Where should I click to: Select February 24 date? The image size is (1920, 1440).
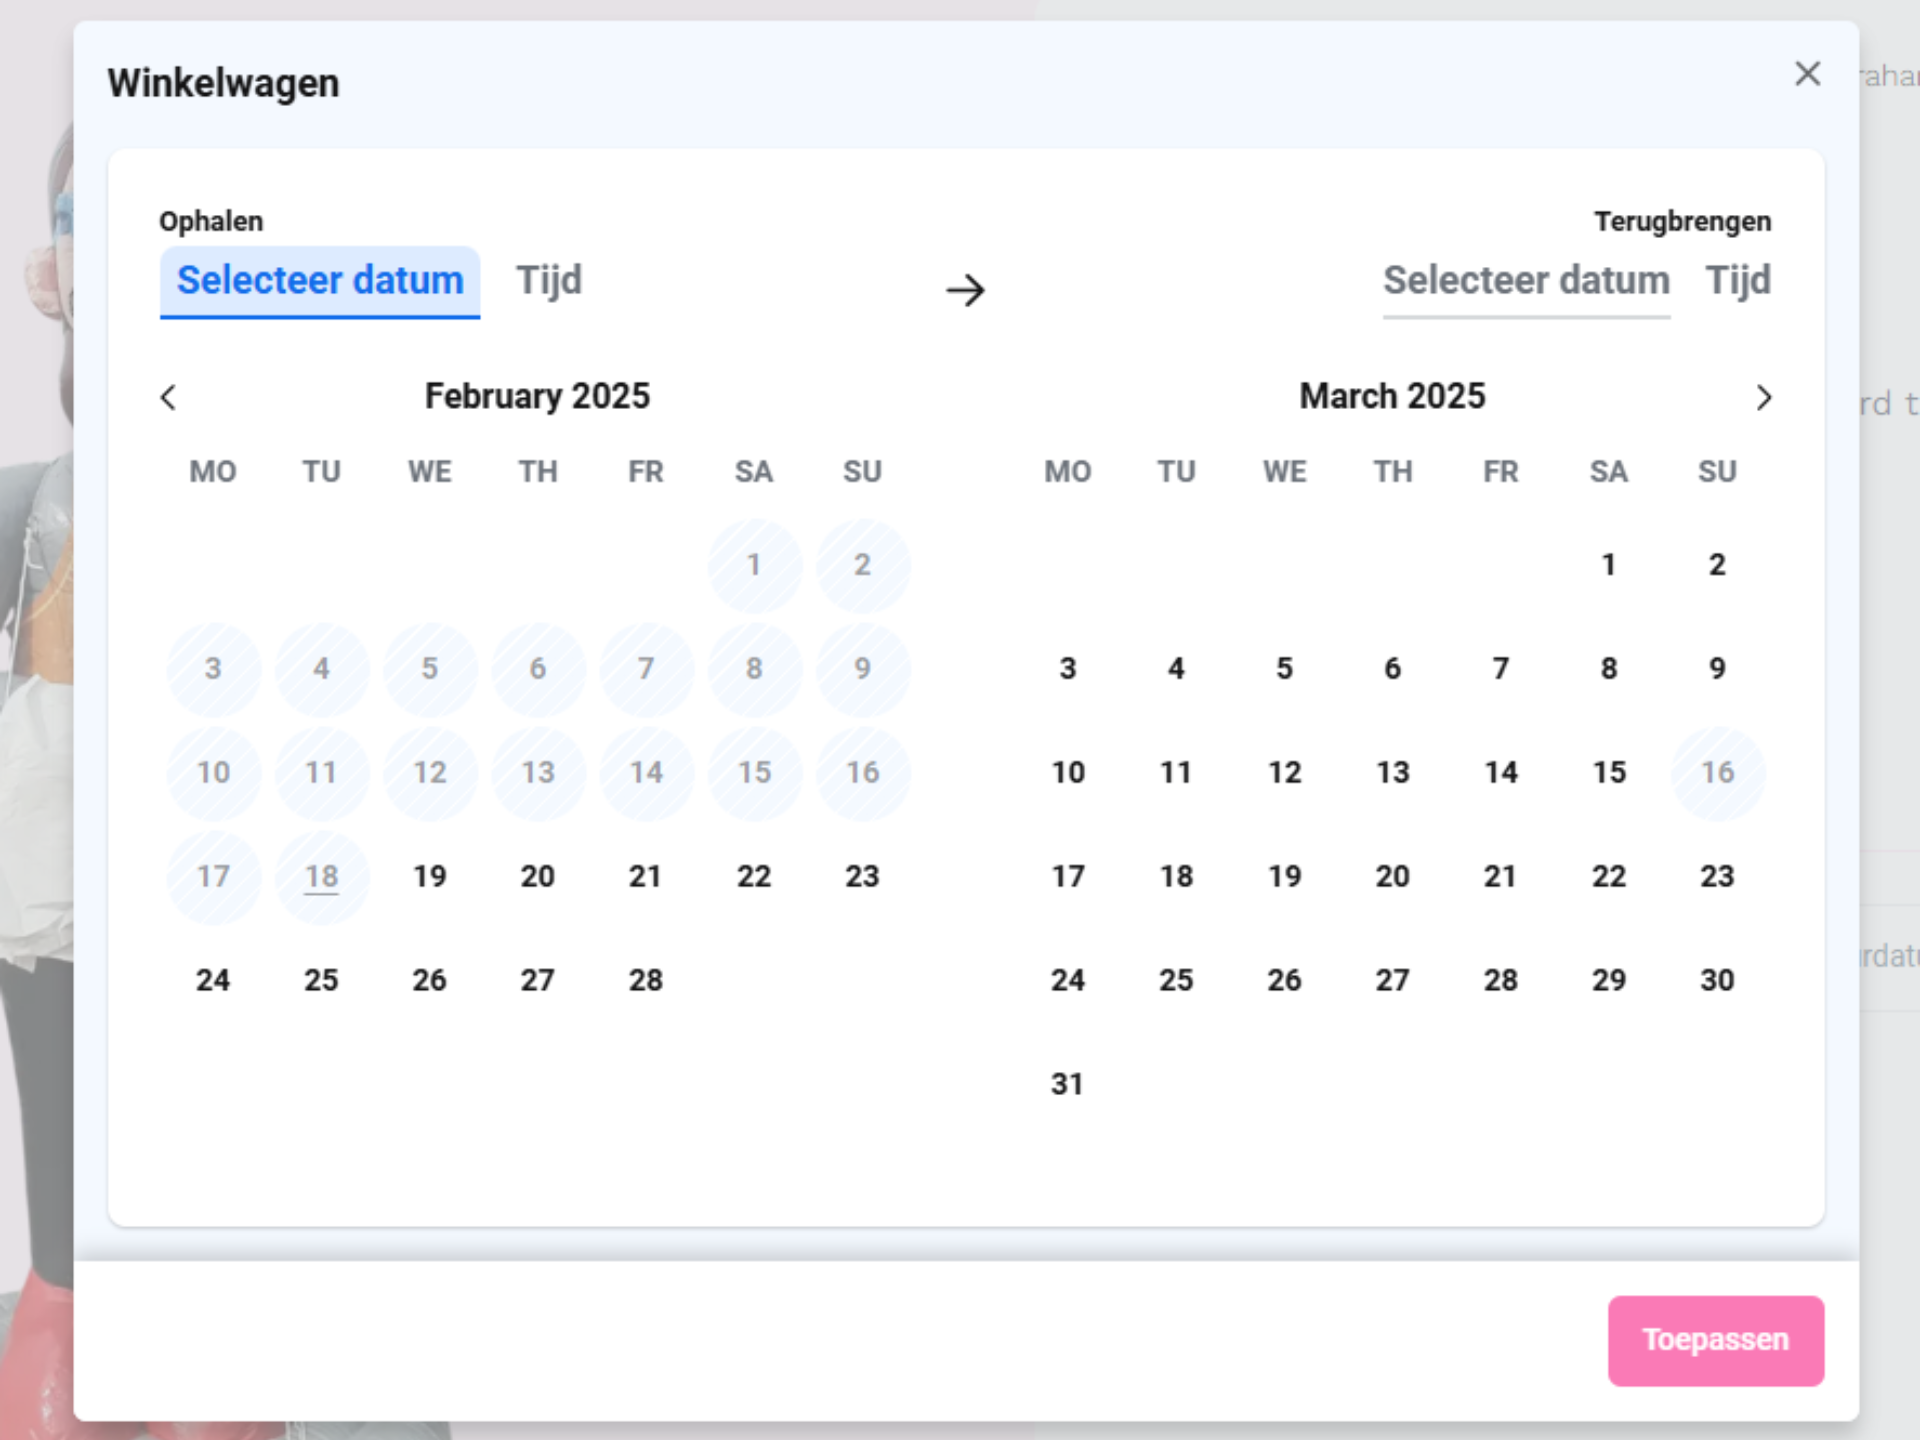[x=213, y=980]
